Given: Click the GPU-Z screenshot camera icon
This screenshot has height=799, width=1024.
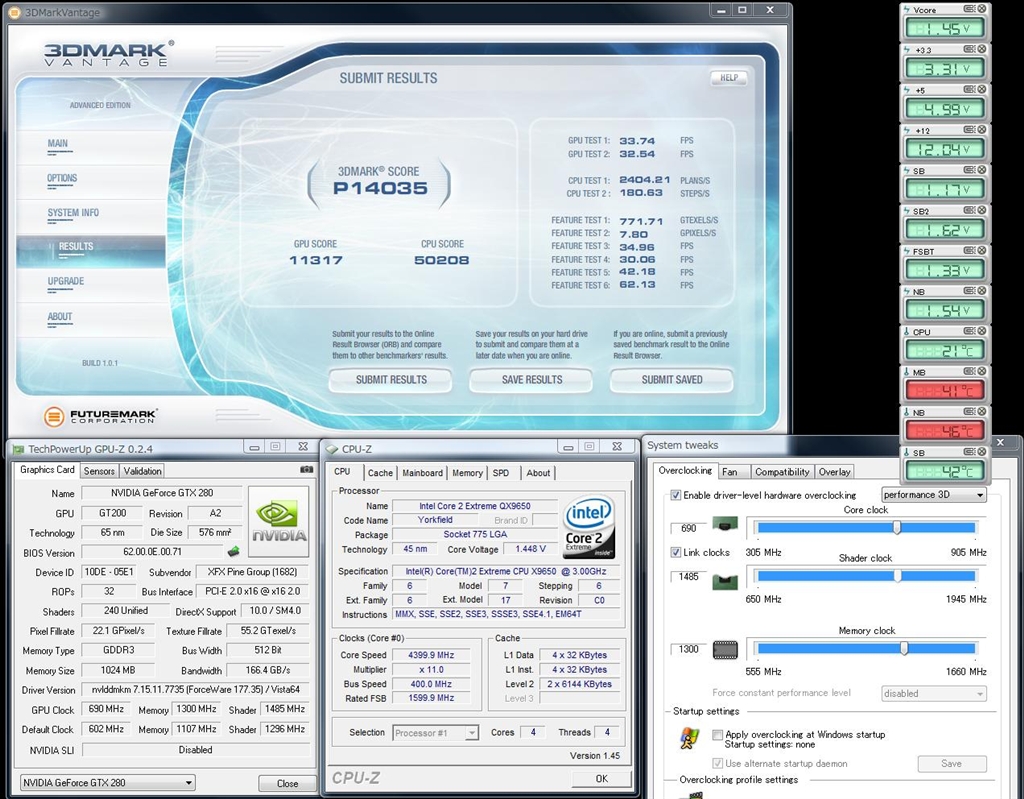Looking at the screenshot, I should [306, 470].
